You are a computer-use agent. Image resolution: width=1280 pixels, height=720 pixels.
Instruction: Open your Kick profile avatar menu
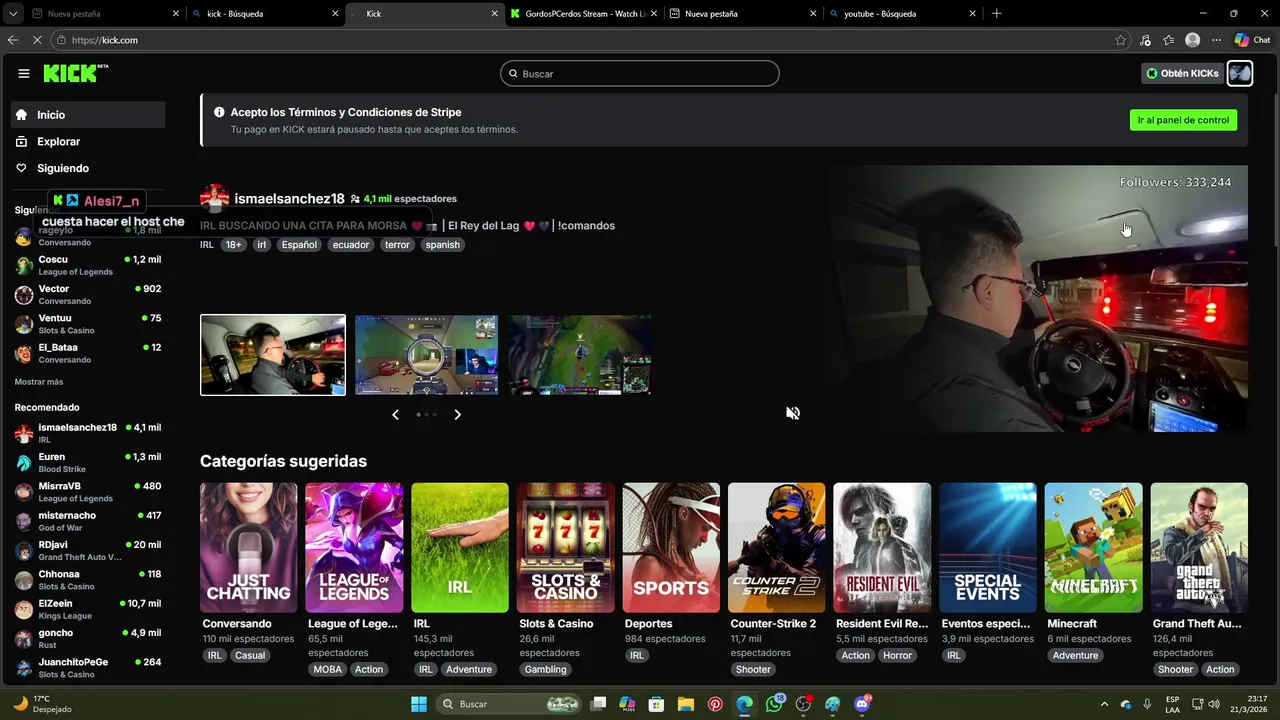1240,73
